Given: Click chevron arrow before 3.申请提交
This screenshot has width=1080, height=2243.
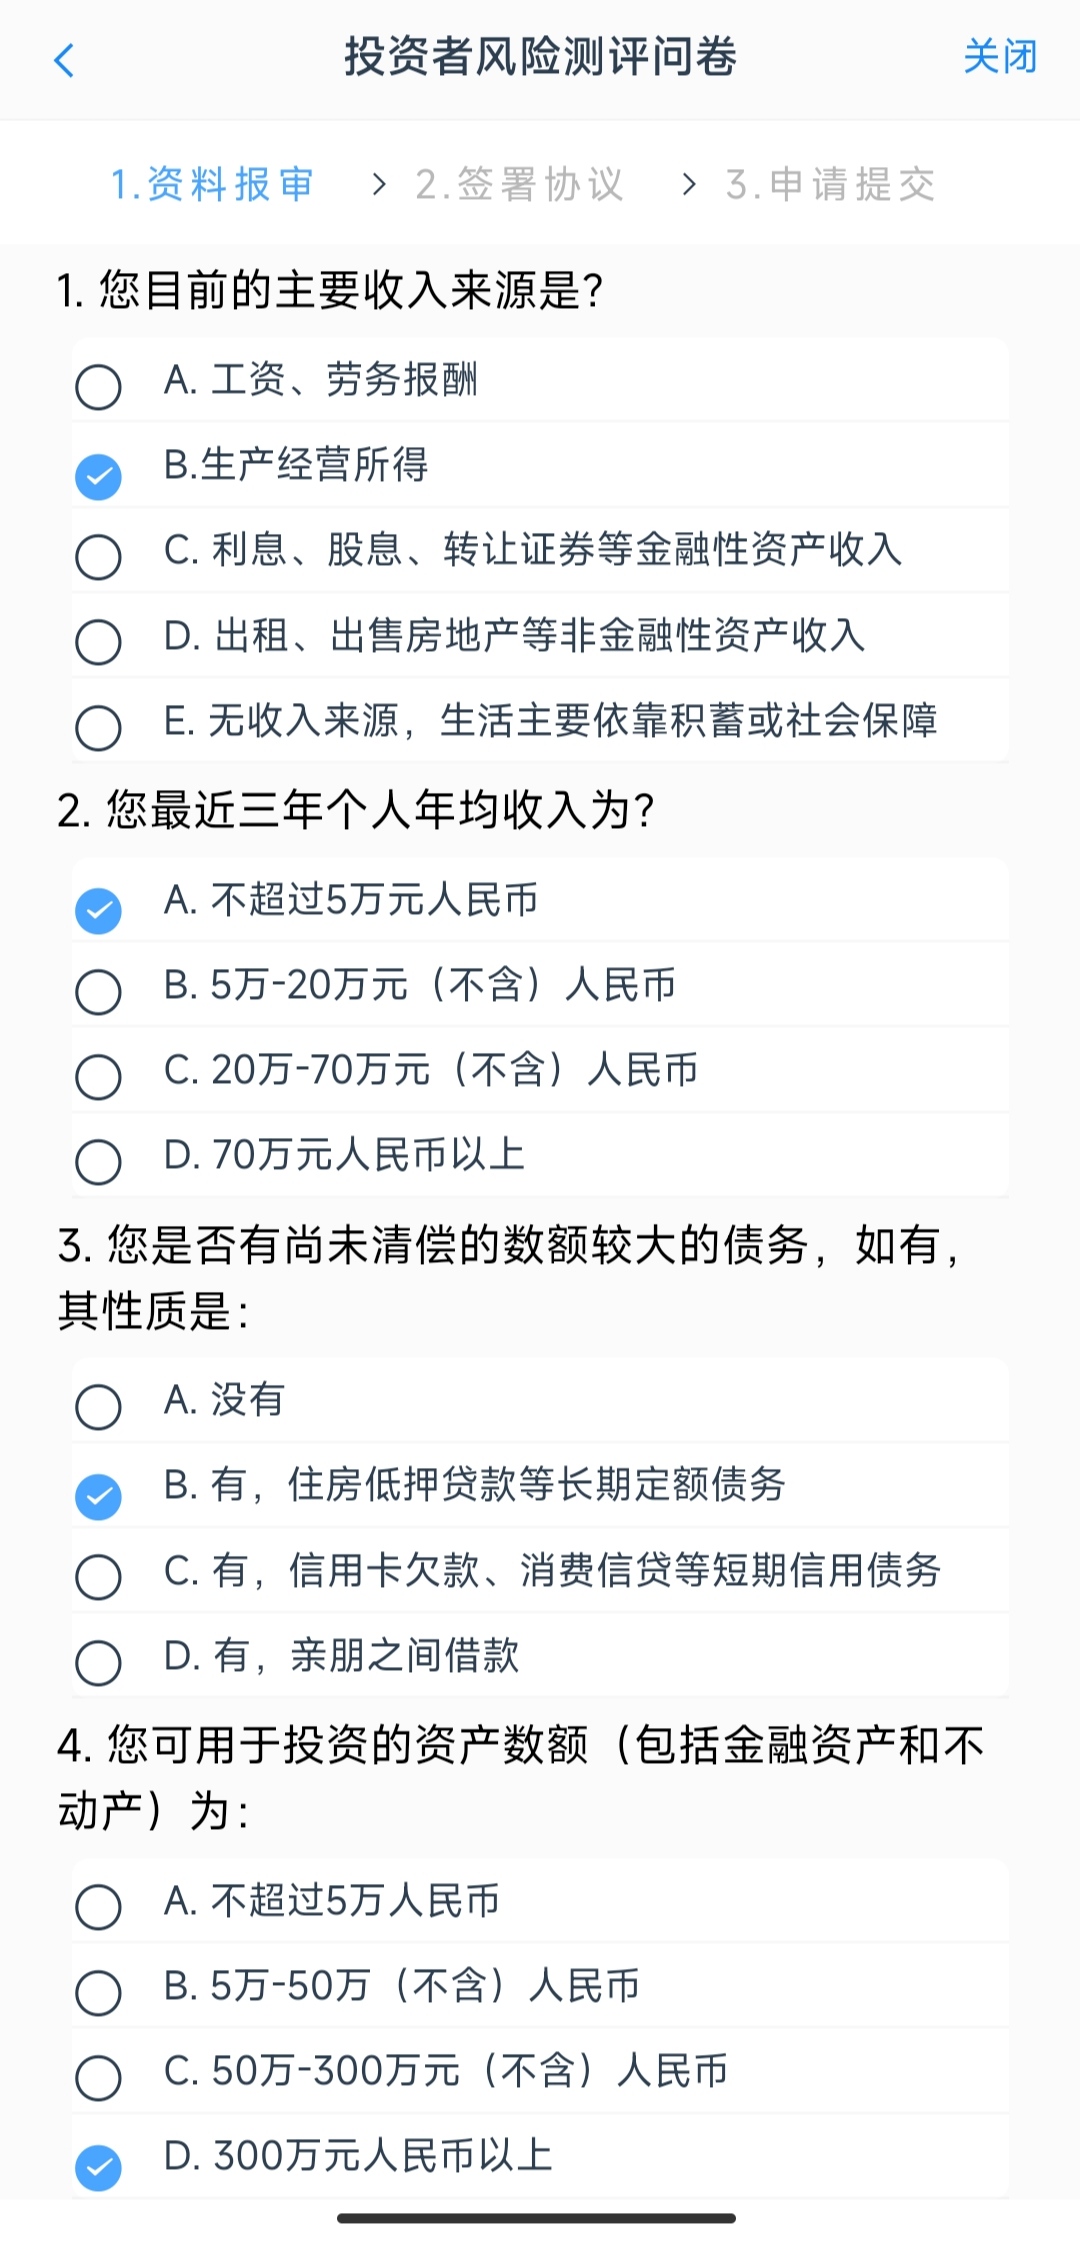Looking at the screenshot, I should [688, 184].
